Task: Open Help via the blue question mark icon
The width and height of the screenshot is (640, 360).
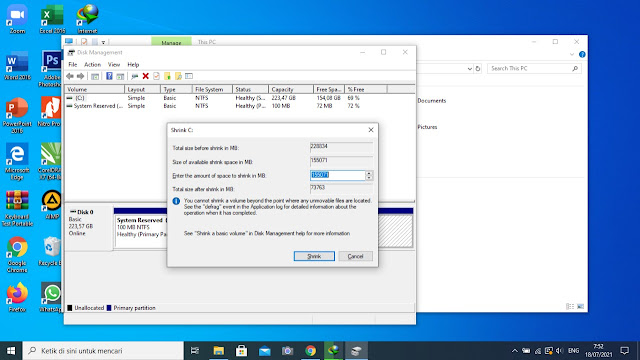Action: [109, 76]
